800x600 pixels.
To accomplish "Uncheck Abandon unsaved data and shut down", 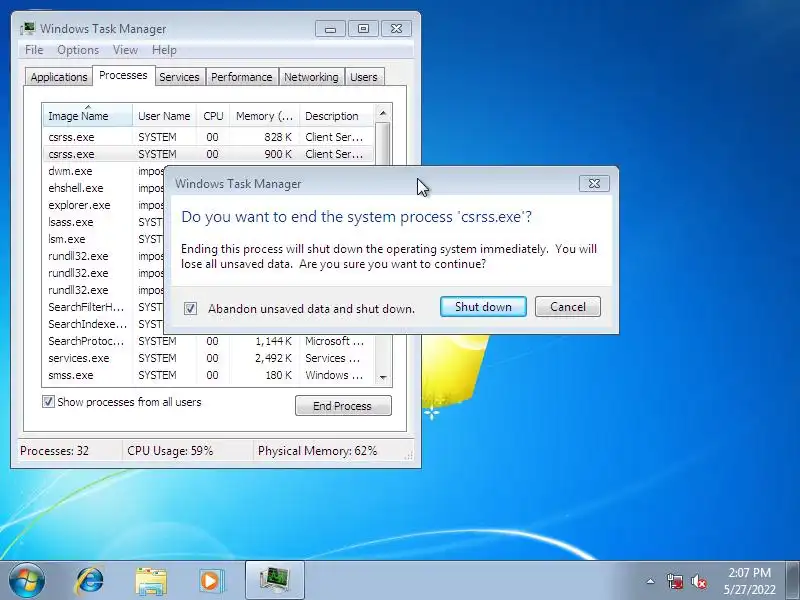I will (190, 308).
